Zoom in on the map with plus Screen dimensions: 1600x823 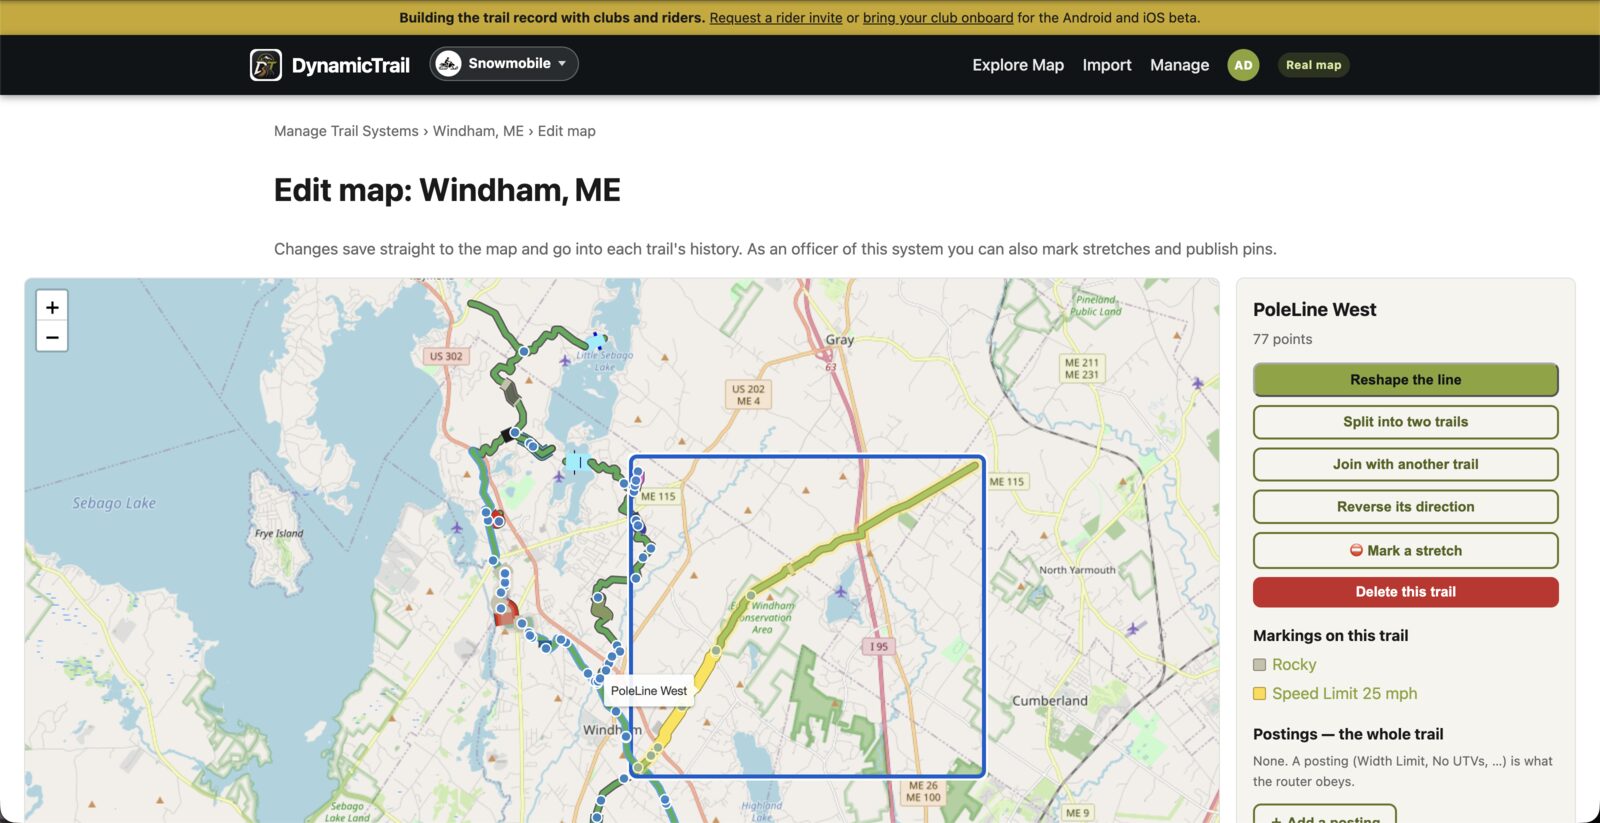click(x=52, y=307)
